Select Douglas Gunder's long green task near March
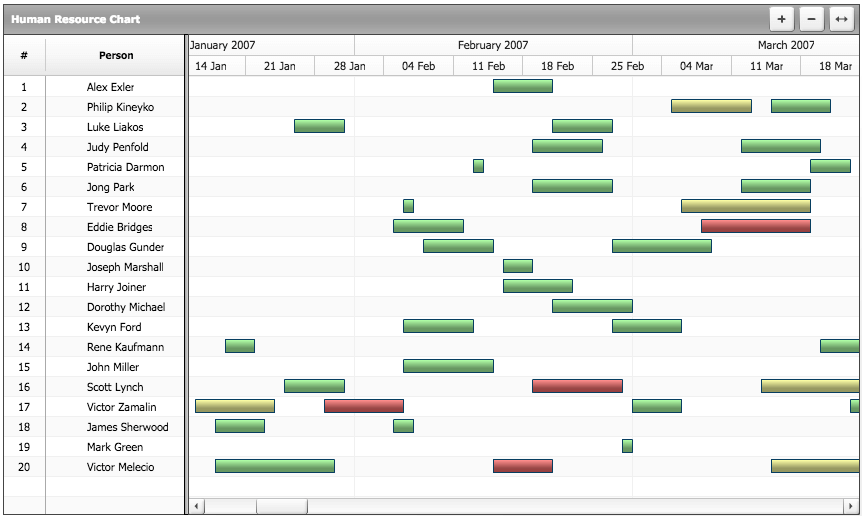 [662, 246]
